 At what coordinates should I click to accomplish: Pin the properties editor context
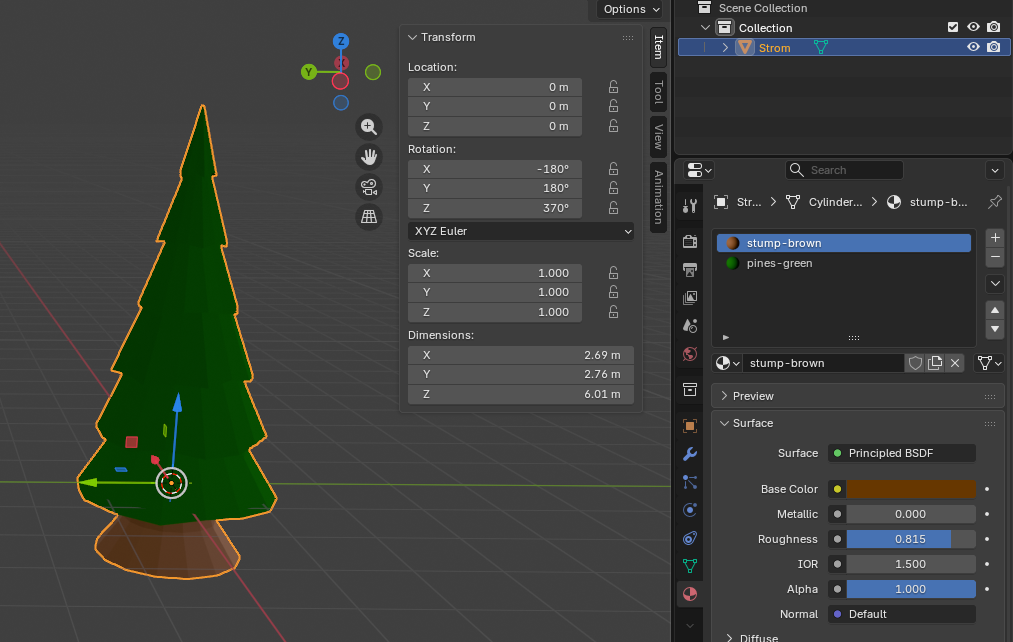pyautogui.click(x=994, y=202)
